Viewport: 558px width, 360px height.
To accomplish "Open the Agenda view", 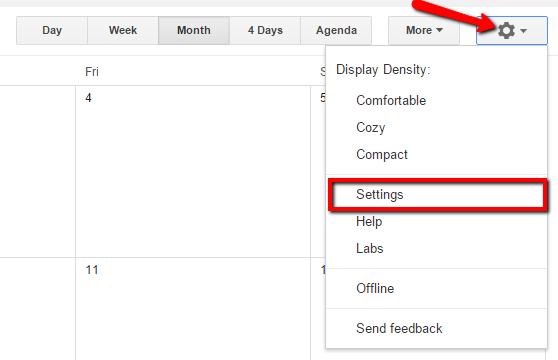I will (x=336, y=31).
